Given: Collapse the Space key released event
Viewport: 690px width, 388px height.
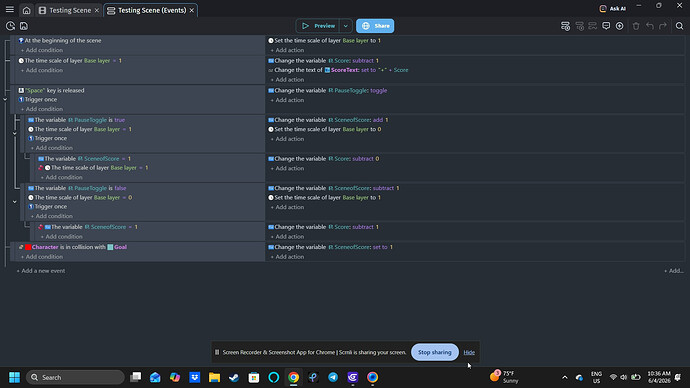Looking at the screenshot, I should pyautogui.click(x=5, y=99).
